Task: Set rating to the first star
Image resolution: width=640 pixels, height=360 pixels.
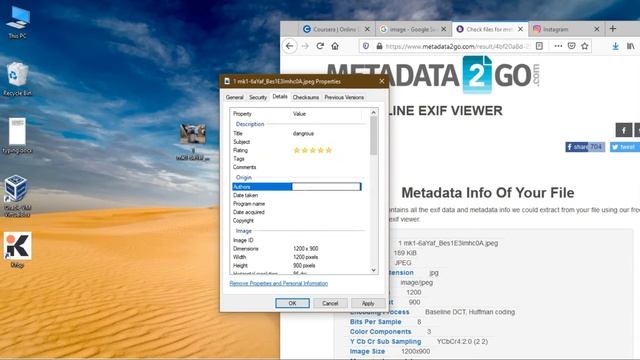Action: click(x=297, y=150)
